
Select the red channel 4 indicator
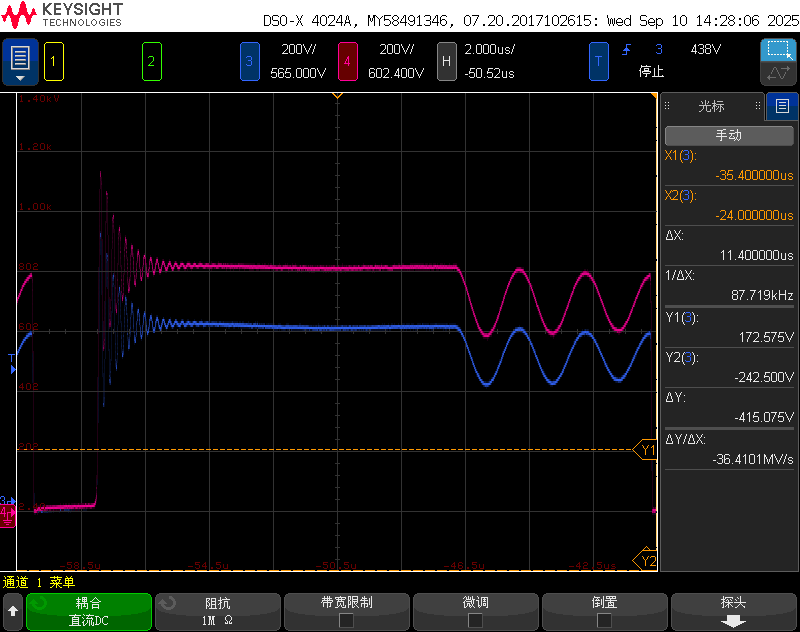[x=347, y=61]
